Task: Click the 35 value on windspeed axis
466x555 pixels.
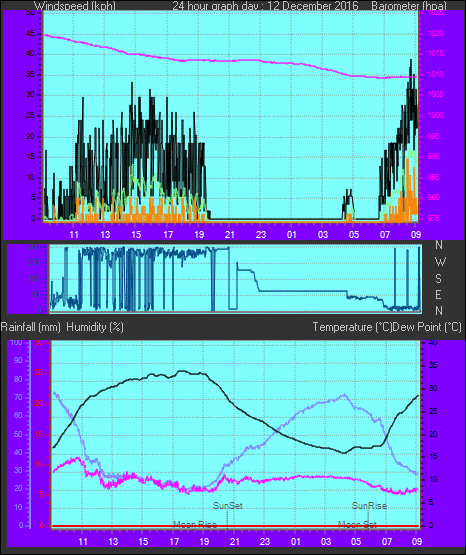Action: (30, 74)
